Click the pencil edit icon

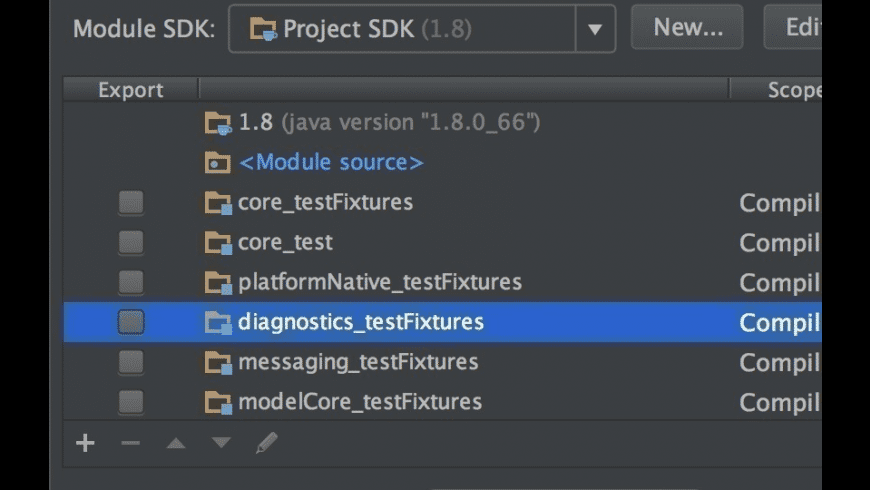[266, 442]
